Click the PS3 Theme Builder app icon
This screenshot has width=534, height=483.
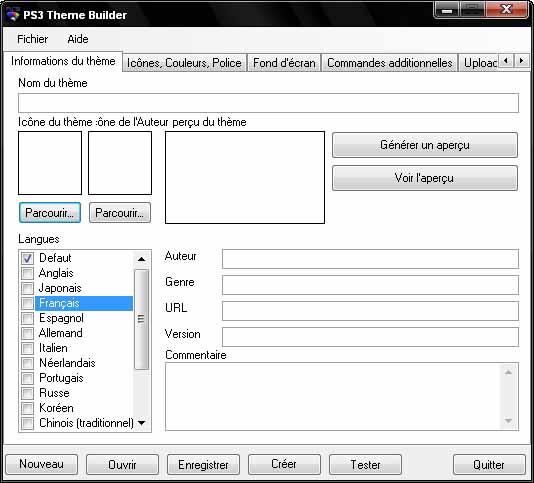(13, 15)
